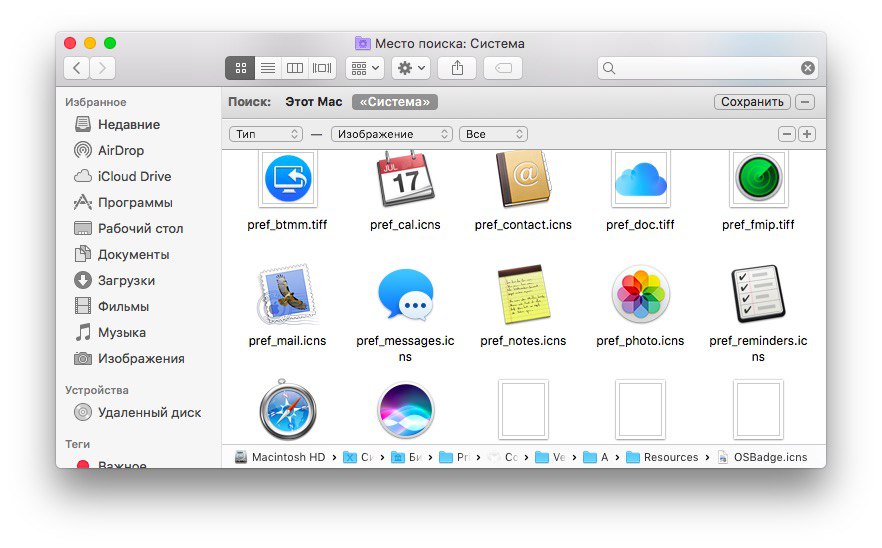Click into the search field
This screenshot has width=882, height=548.
(x=706, y=68)
